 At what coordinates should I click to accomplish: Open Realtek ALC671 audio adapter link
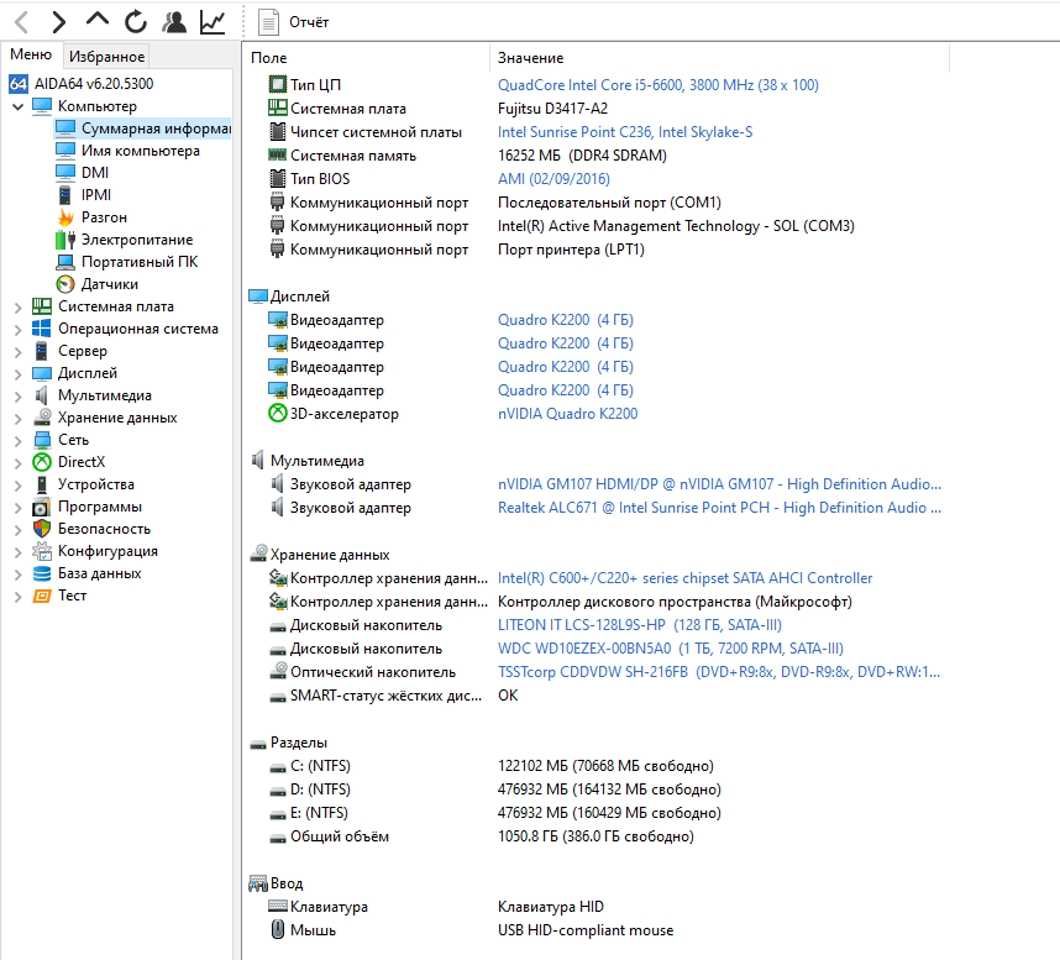pyautogui.click(x=719, y=508)
